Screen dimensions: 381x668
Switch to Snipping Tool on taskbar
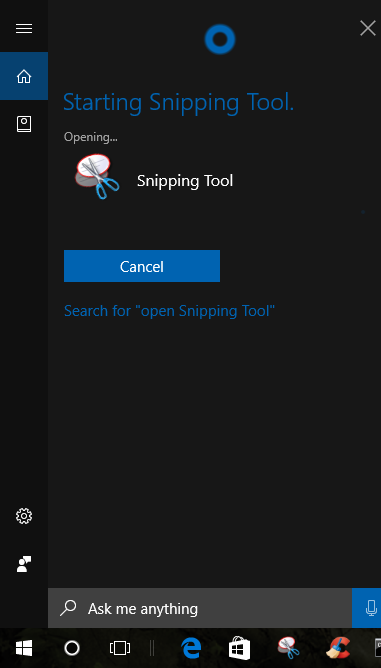point(288,648)
